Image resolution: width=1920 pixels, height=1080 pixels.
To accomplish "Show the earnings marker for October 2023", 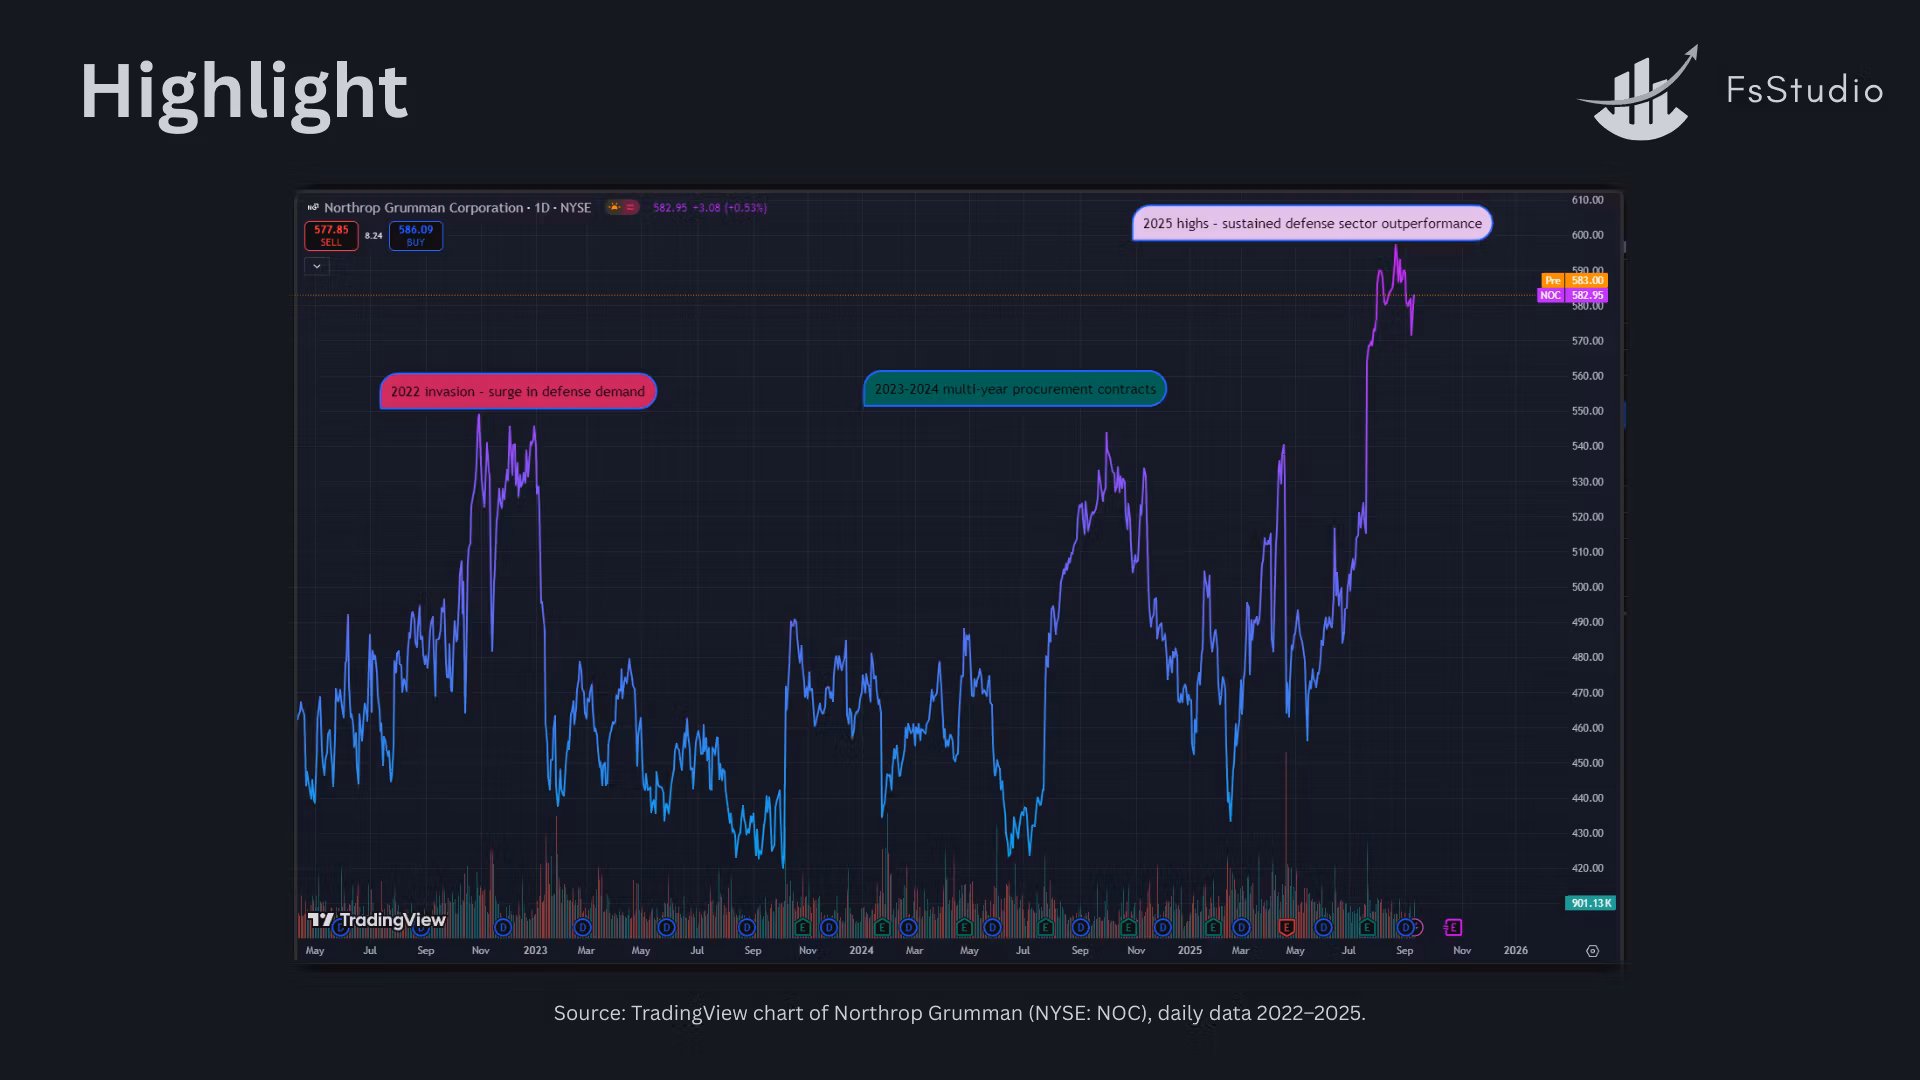I will pyautogui.click(x=802, y=928).
